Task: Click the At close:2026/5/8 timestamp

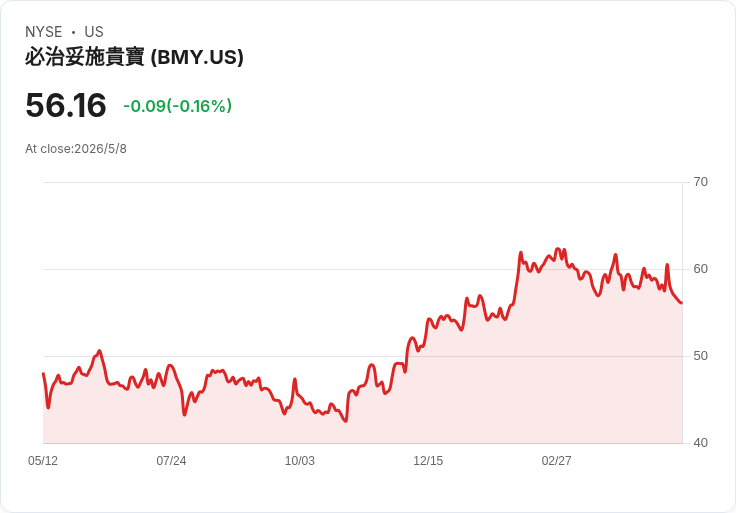Action: click(76, 149)
